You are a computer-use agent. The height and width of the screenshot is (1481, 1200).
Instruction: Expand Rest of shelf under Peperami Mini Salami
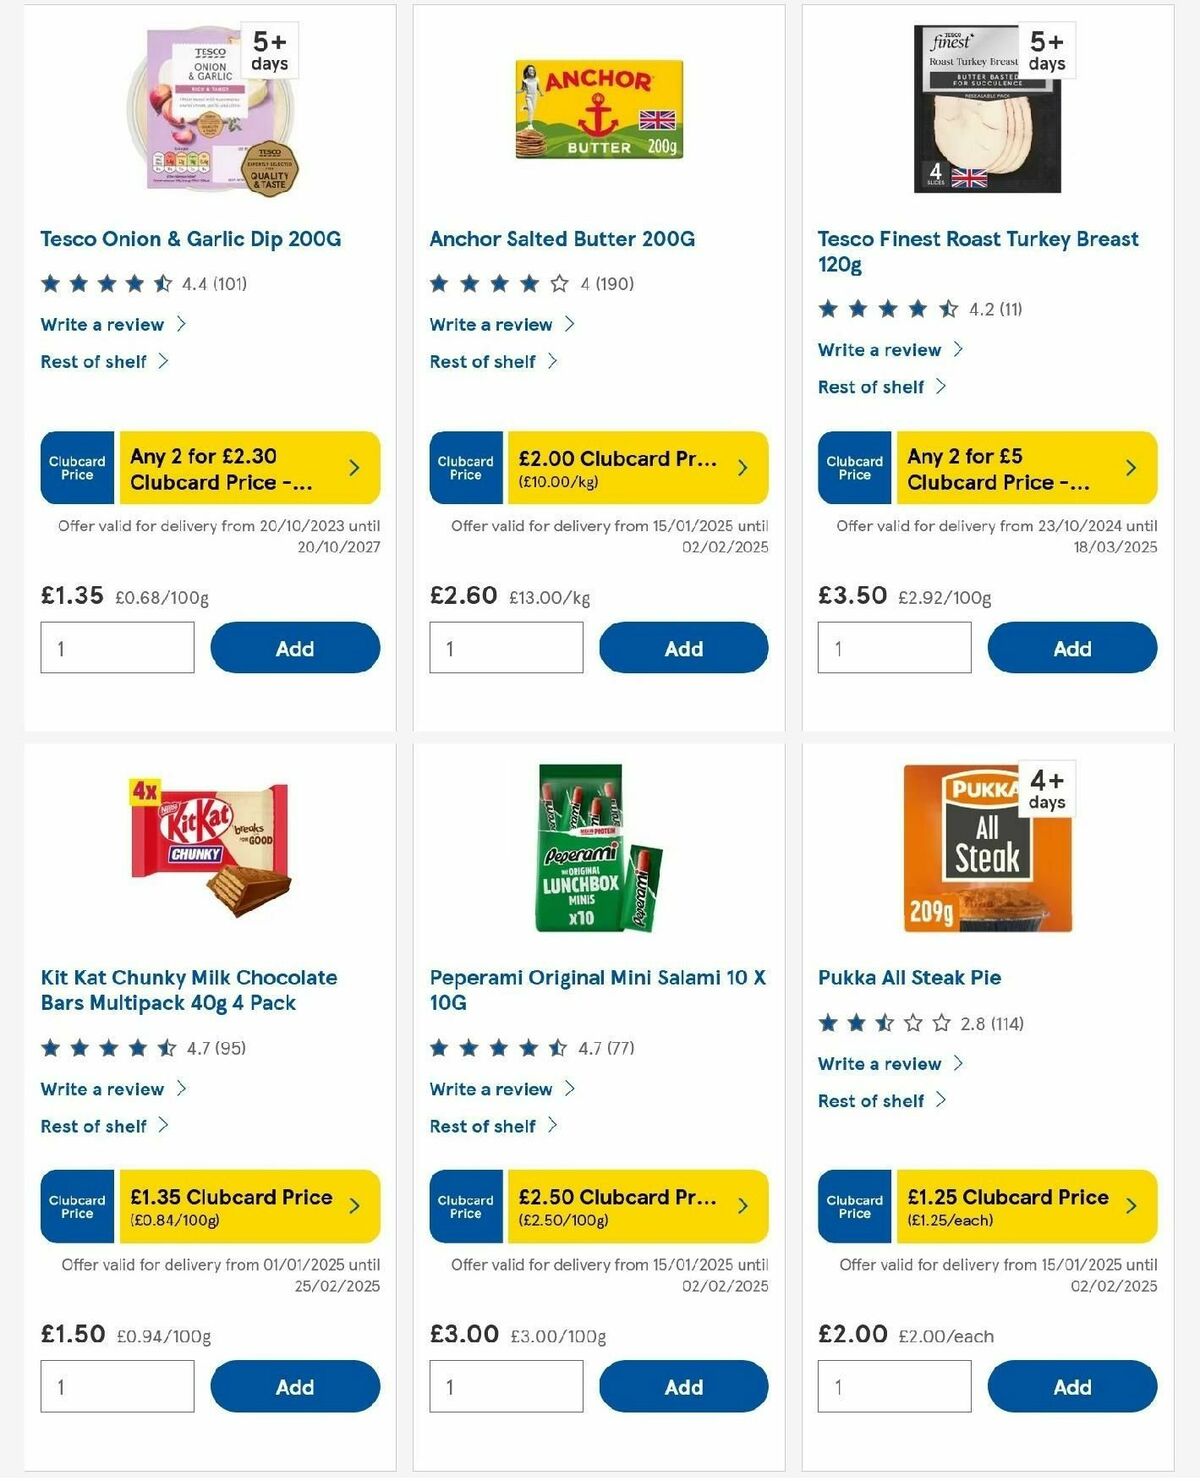481,1126
